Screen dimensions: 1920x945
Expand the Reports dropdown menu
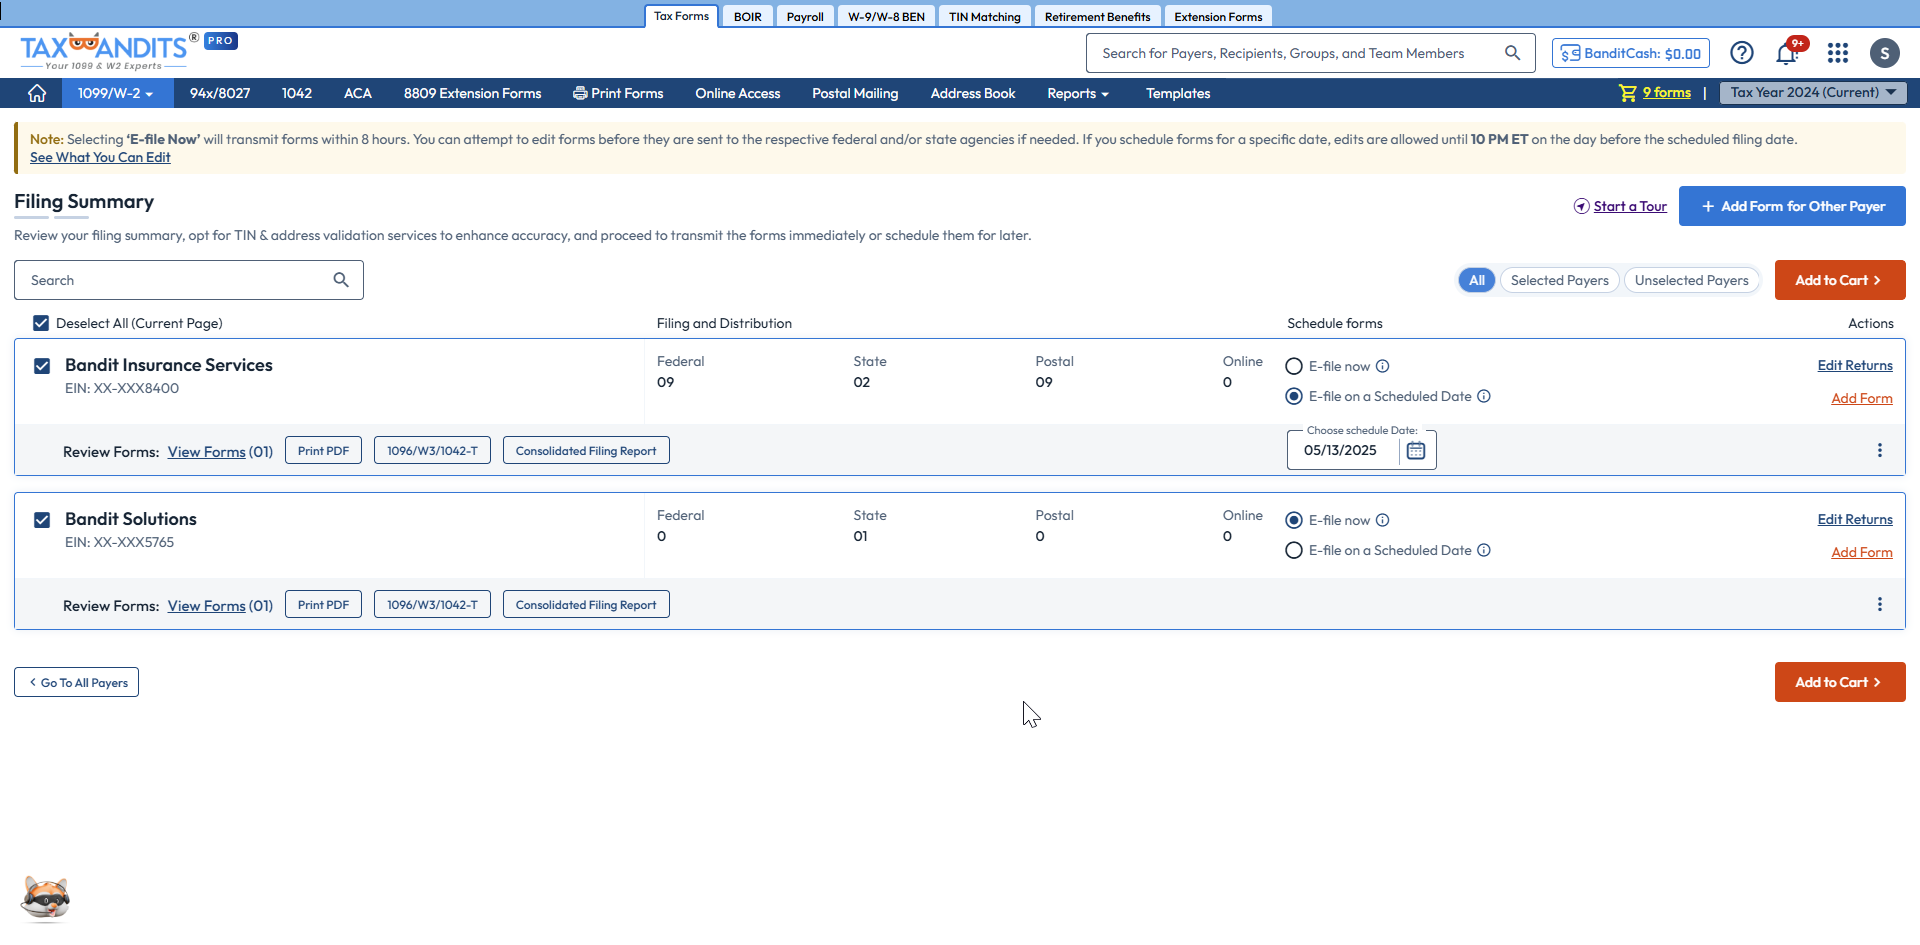click(x=1078, y=93)
